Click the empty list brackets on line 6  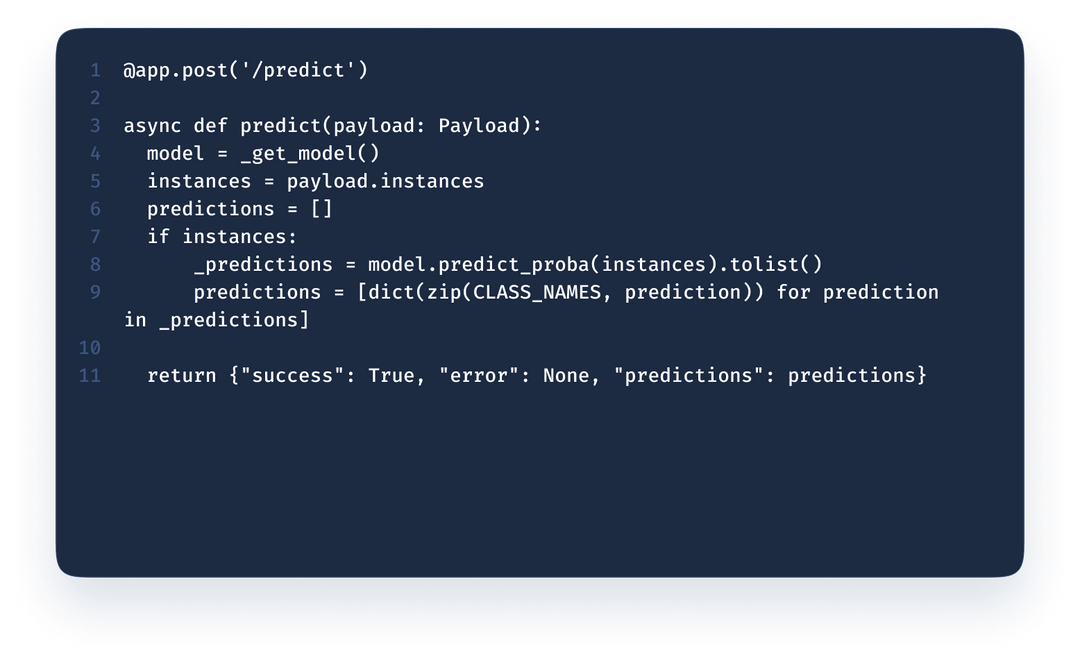321,209
